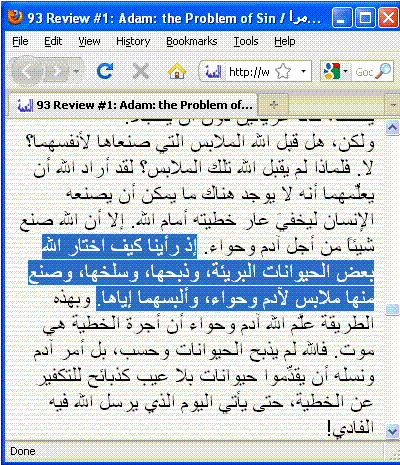
Task: Open a new tab with plus button
Action: [x=274, y=105]
